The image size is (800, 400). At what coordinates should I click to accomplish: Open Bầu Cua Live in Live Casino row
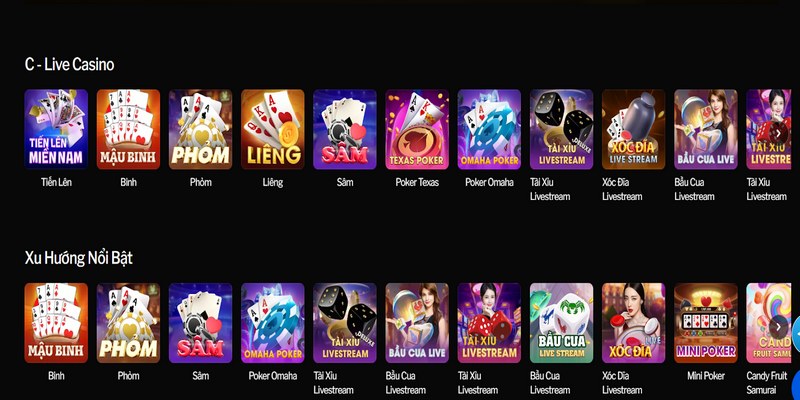[706, 129]
